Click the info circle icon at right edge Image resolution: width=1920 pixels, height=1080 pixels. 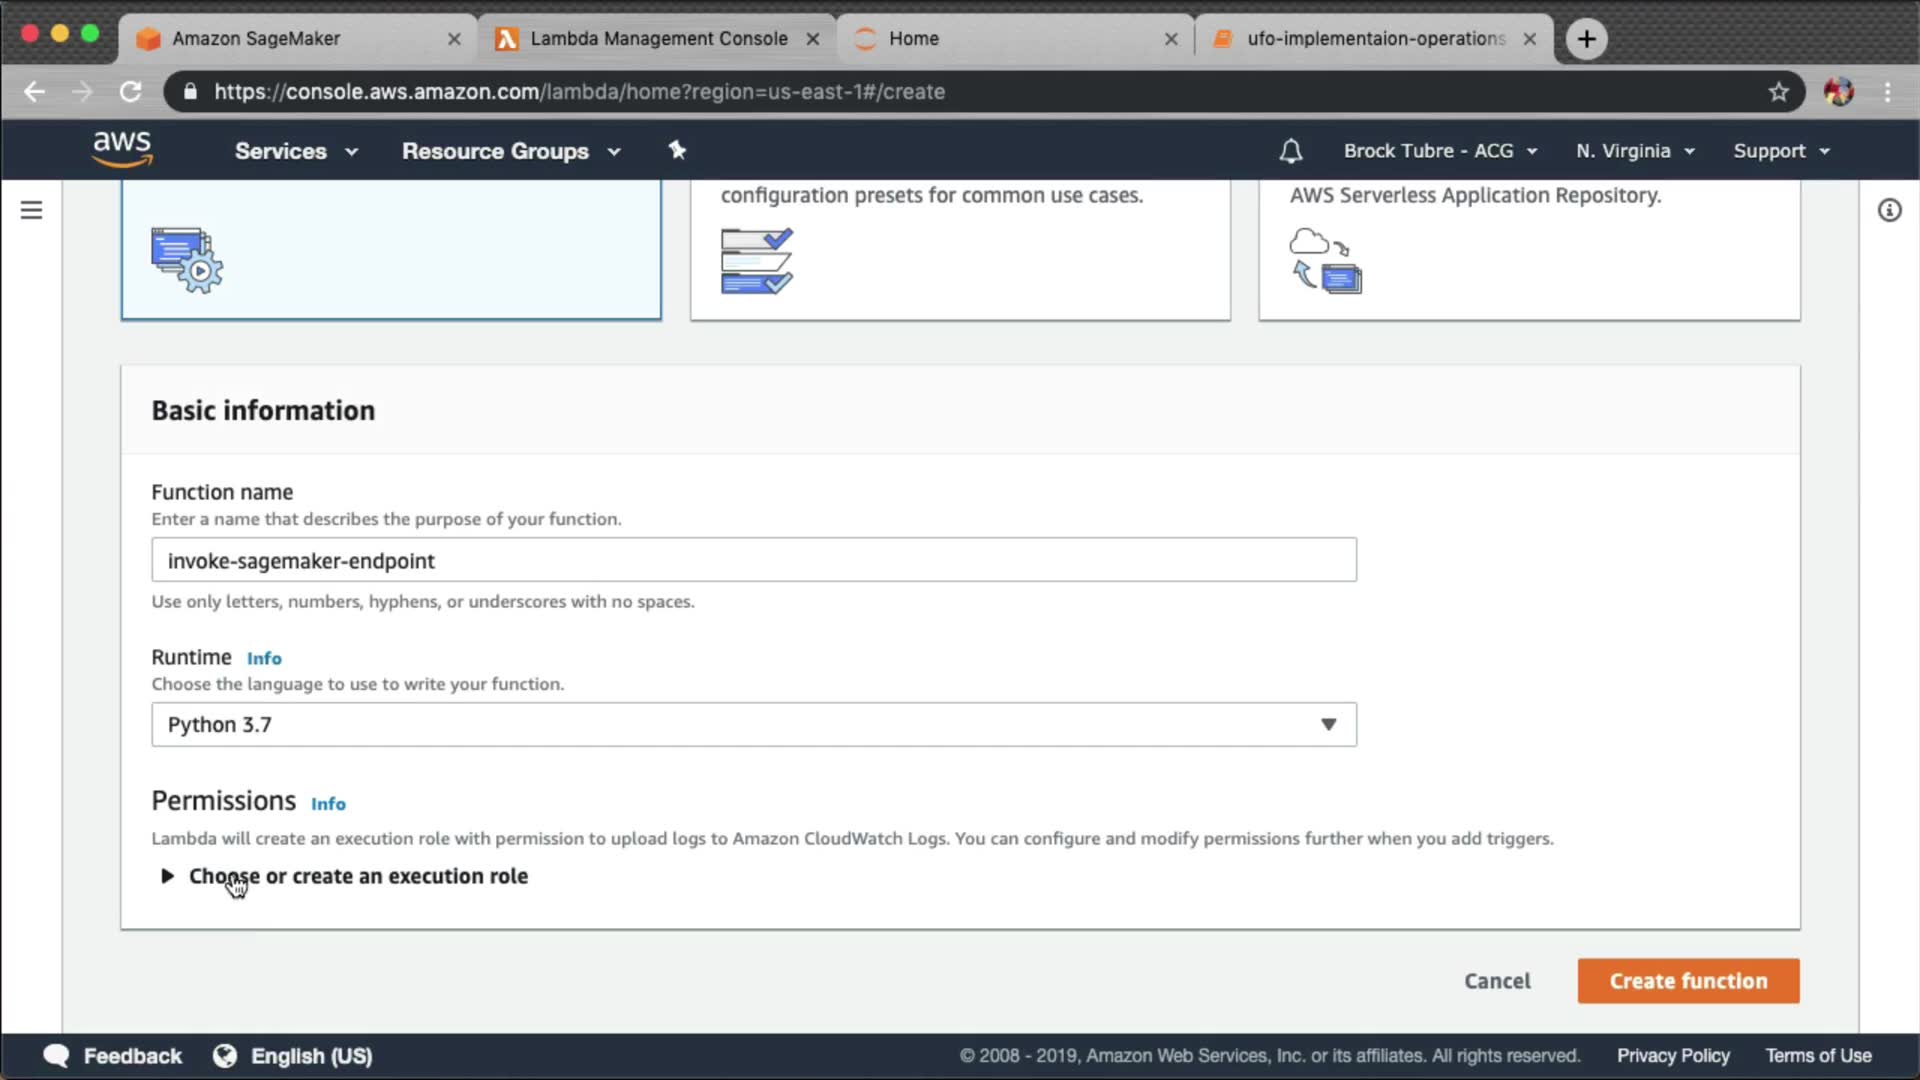click(x=1888, y=210)
